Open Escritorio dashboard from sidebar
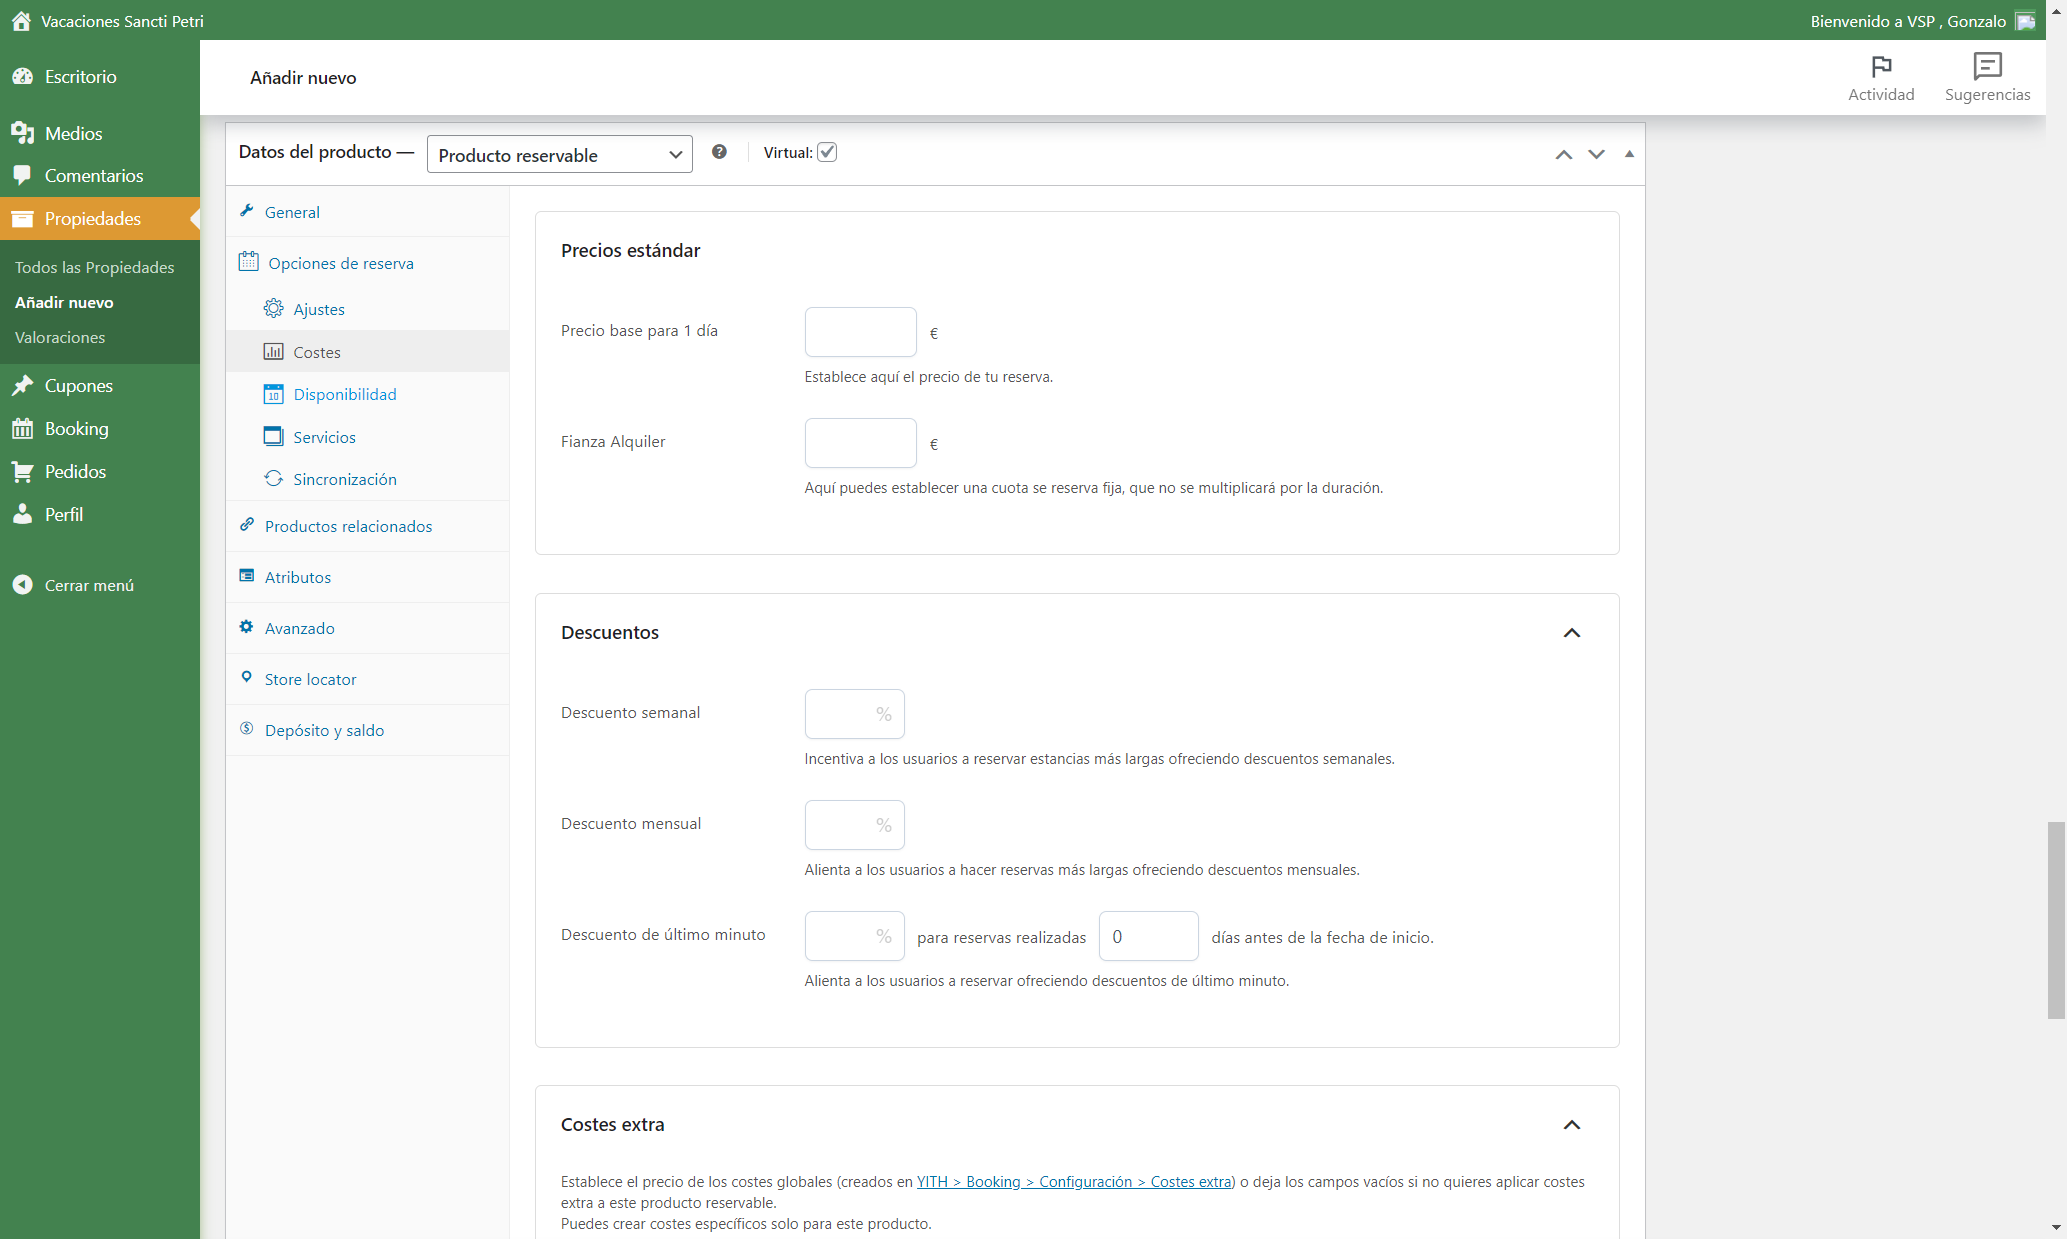The width and height of the screenshot is (2067, 1239). coord(80,77)
